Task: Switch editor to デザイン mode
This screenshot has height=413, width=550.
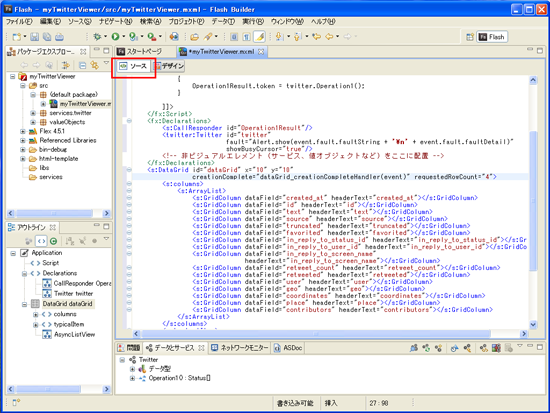Action: point(169,66)
